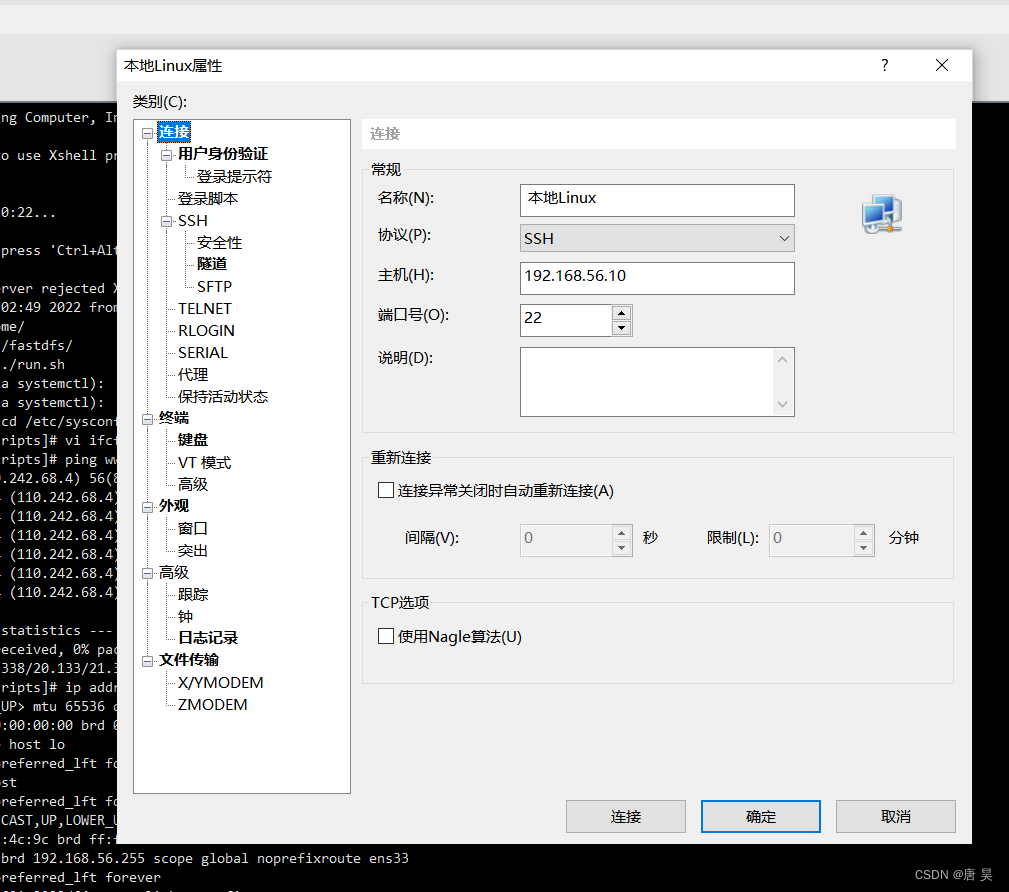Viewport: 1009px width, 892px height.
Task: Collapse the 用户身份验证 tree node
Action: click(167, 155)
